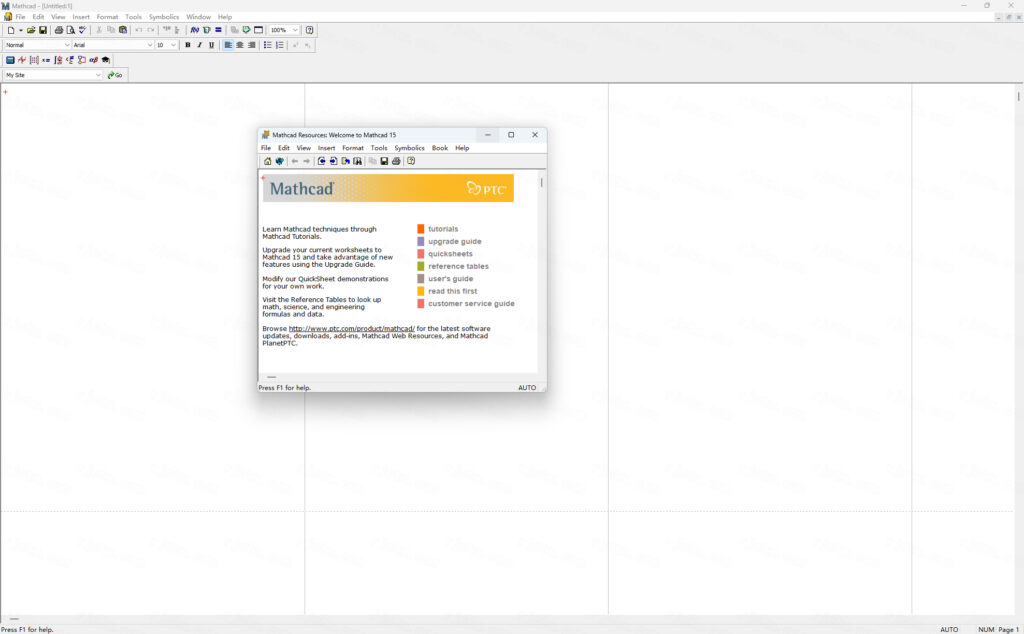Screen dimensions: 1024x634
Task: Open the Programming toolbar icon
Action: pos(80,60)
